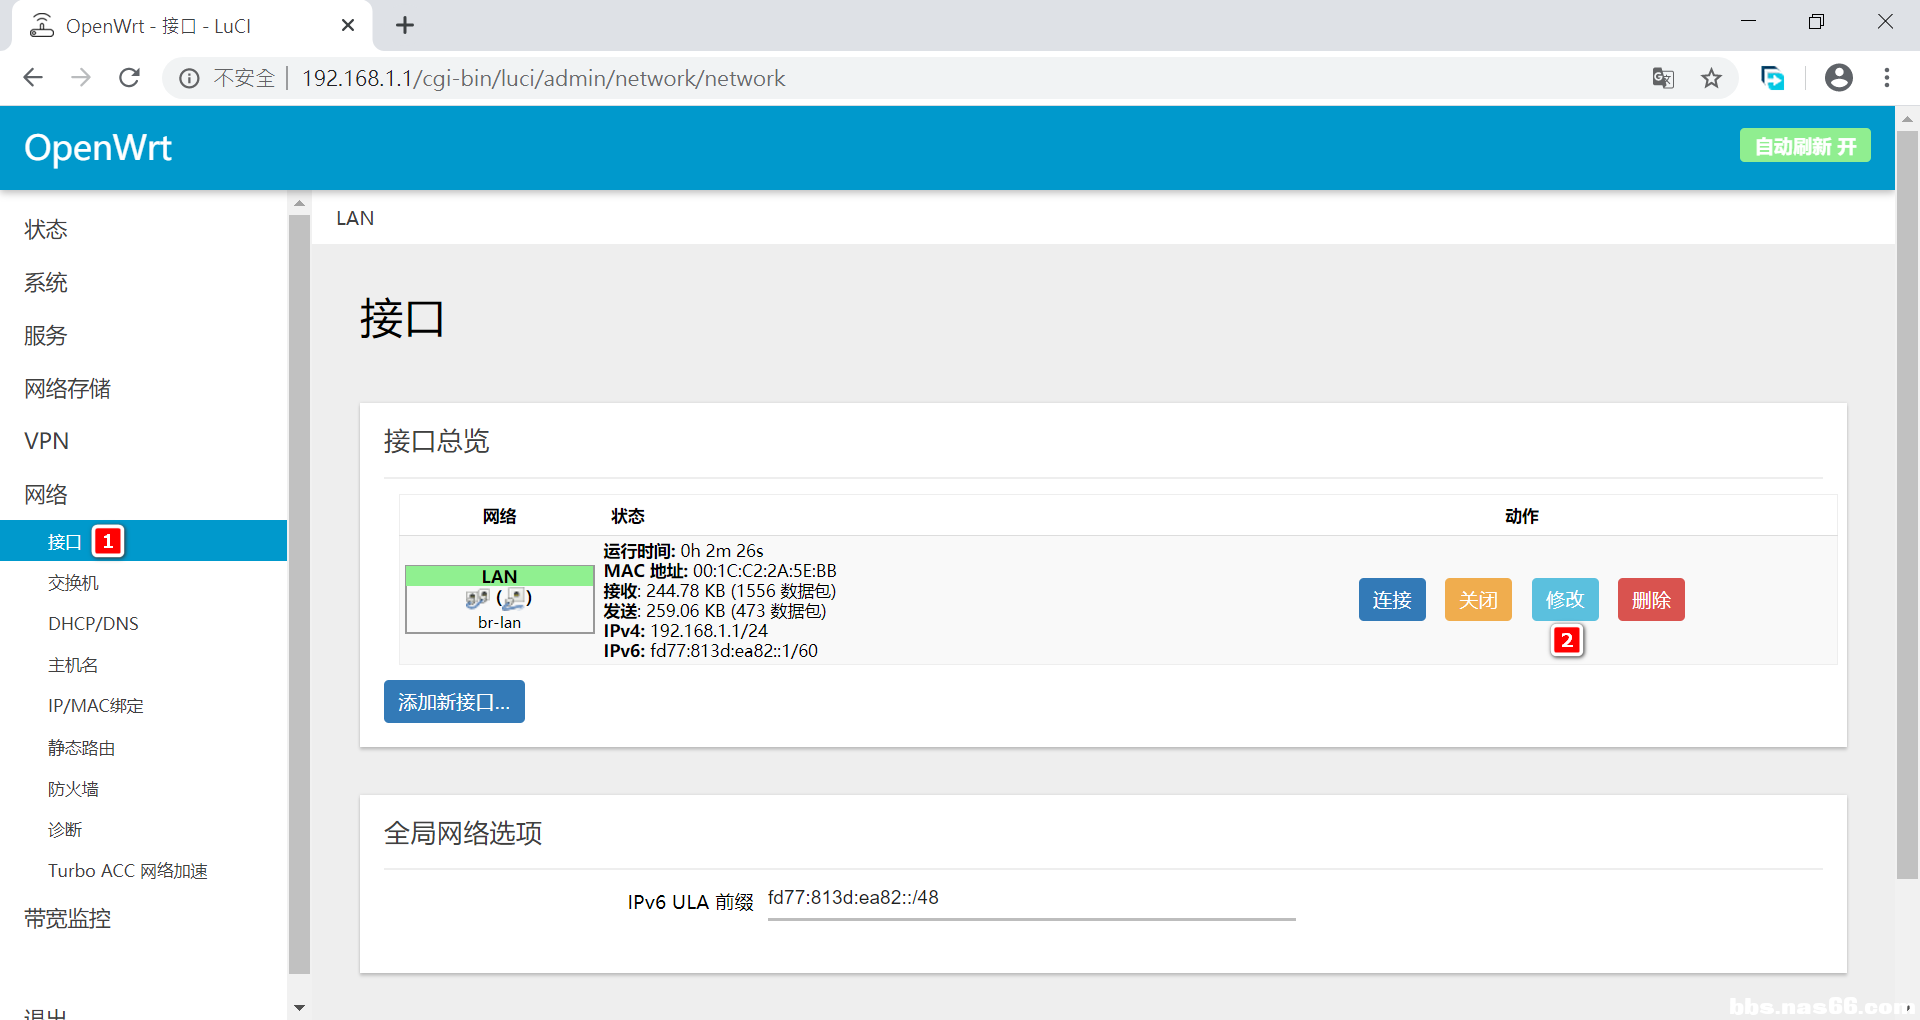Screen dimensions: 1920x1020
Task: Click the browser address bar URL
Action: coord(543,78)
